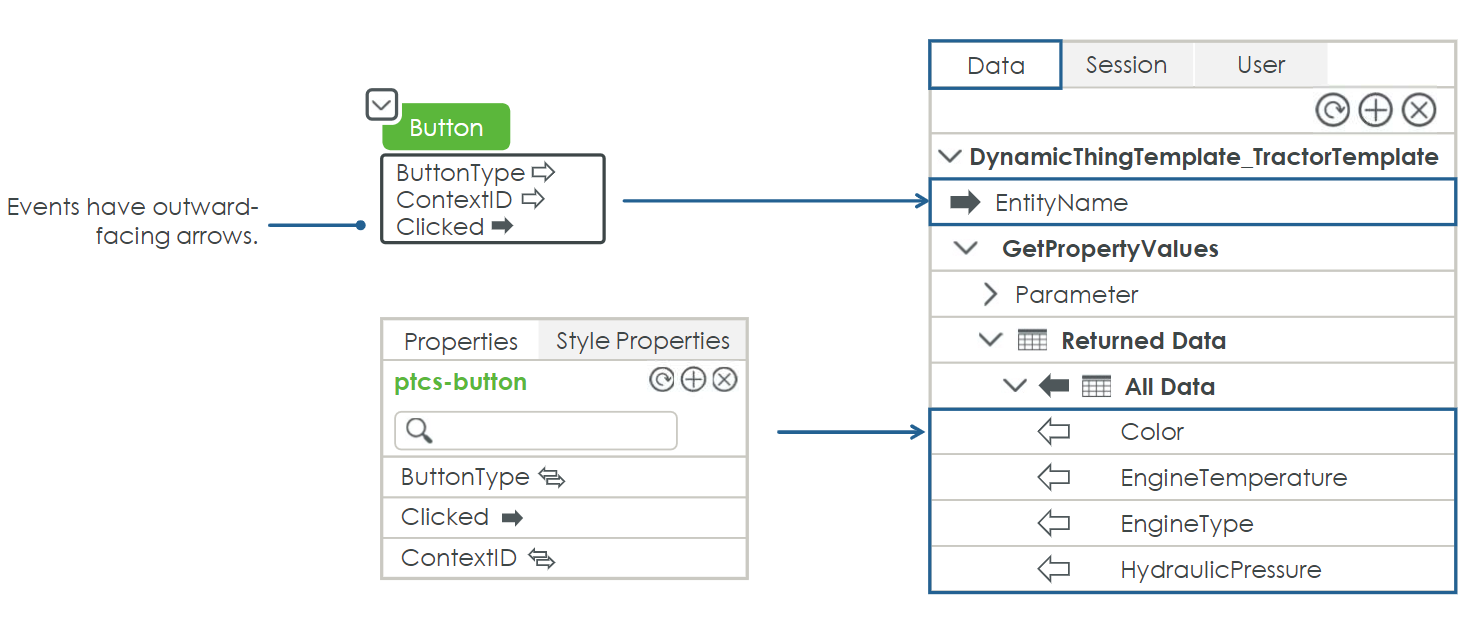Click the green Button widget

coord(446,127)
